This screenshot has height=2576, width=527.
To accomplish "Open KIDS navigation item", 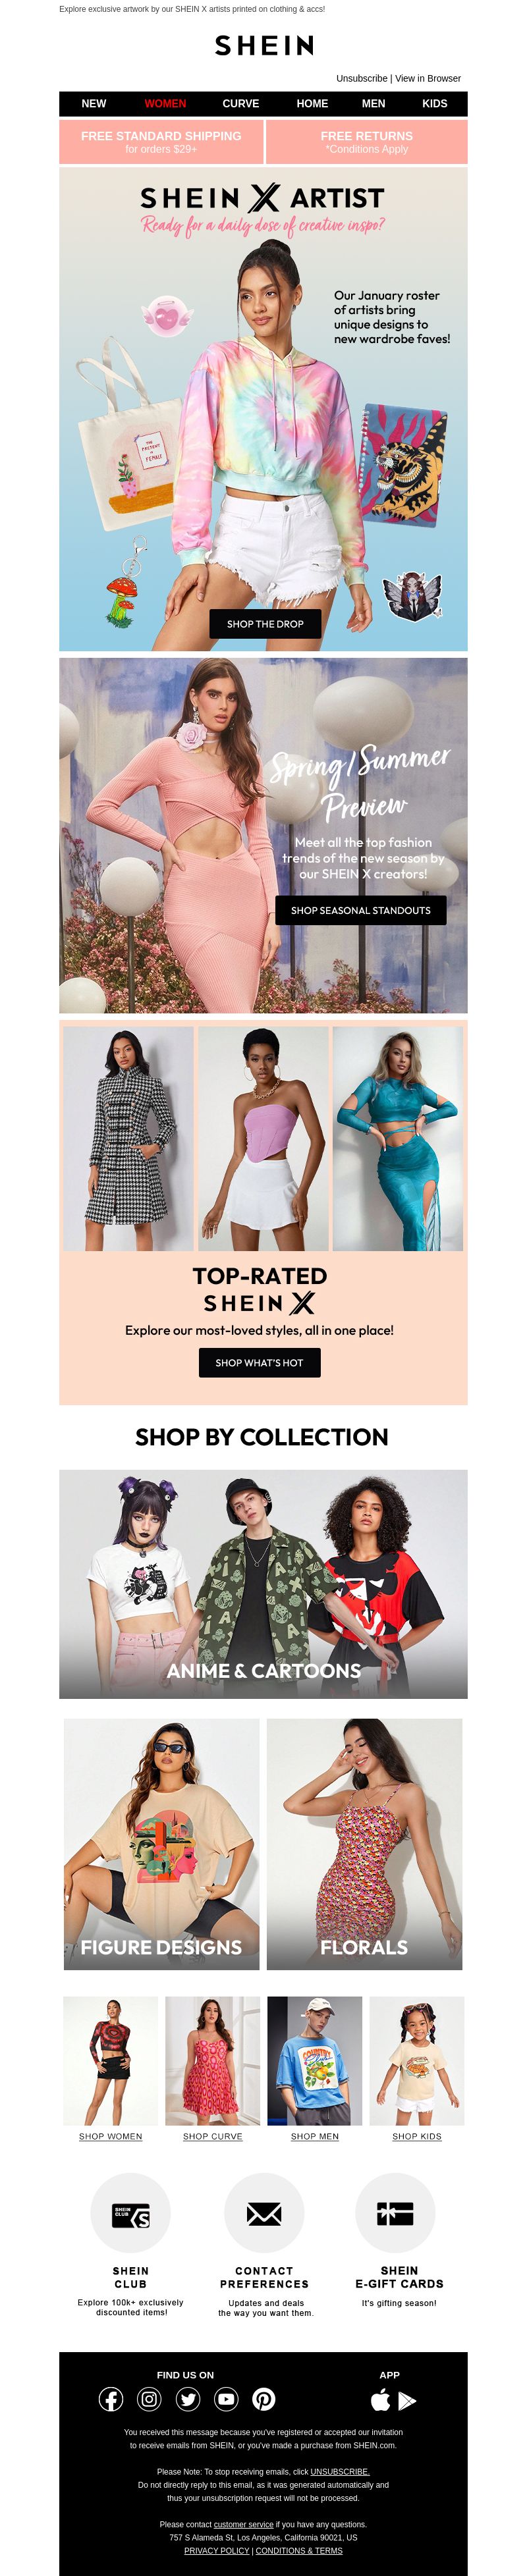I will tap(435, 103).
